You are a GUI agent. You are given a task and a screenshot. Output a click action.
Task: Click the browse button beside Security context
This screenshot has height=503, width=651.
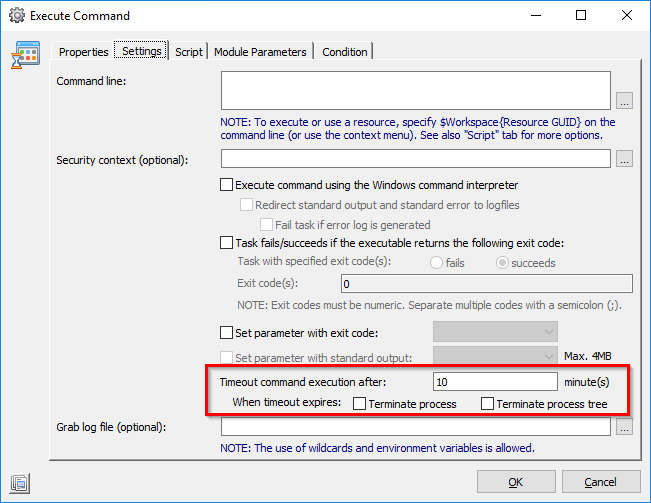coord(624,159)
